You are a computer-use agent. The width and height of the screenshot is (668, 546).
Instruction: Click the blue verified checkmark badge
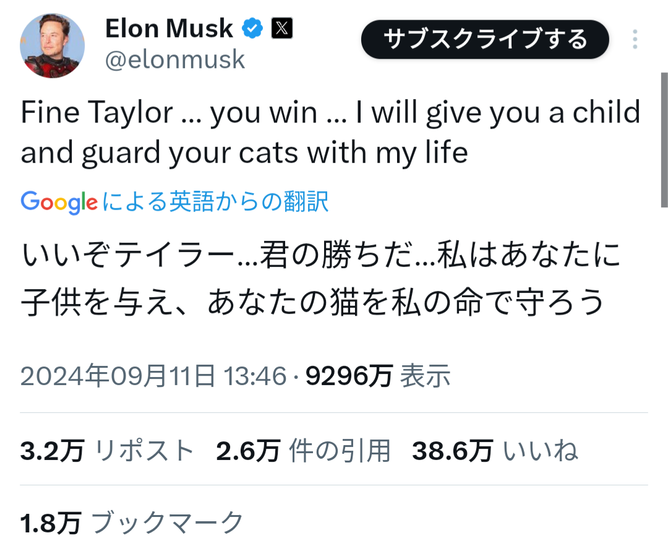(253, 29)
